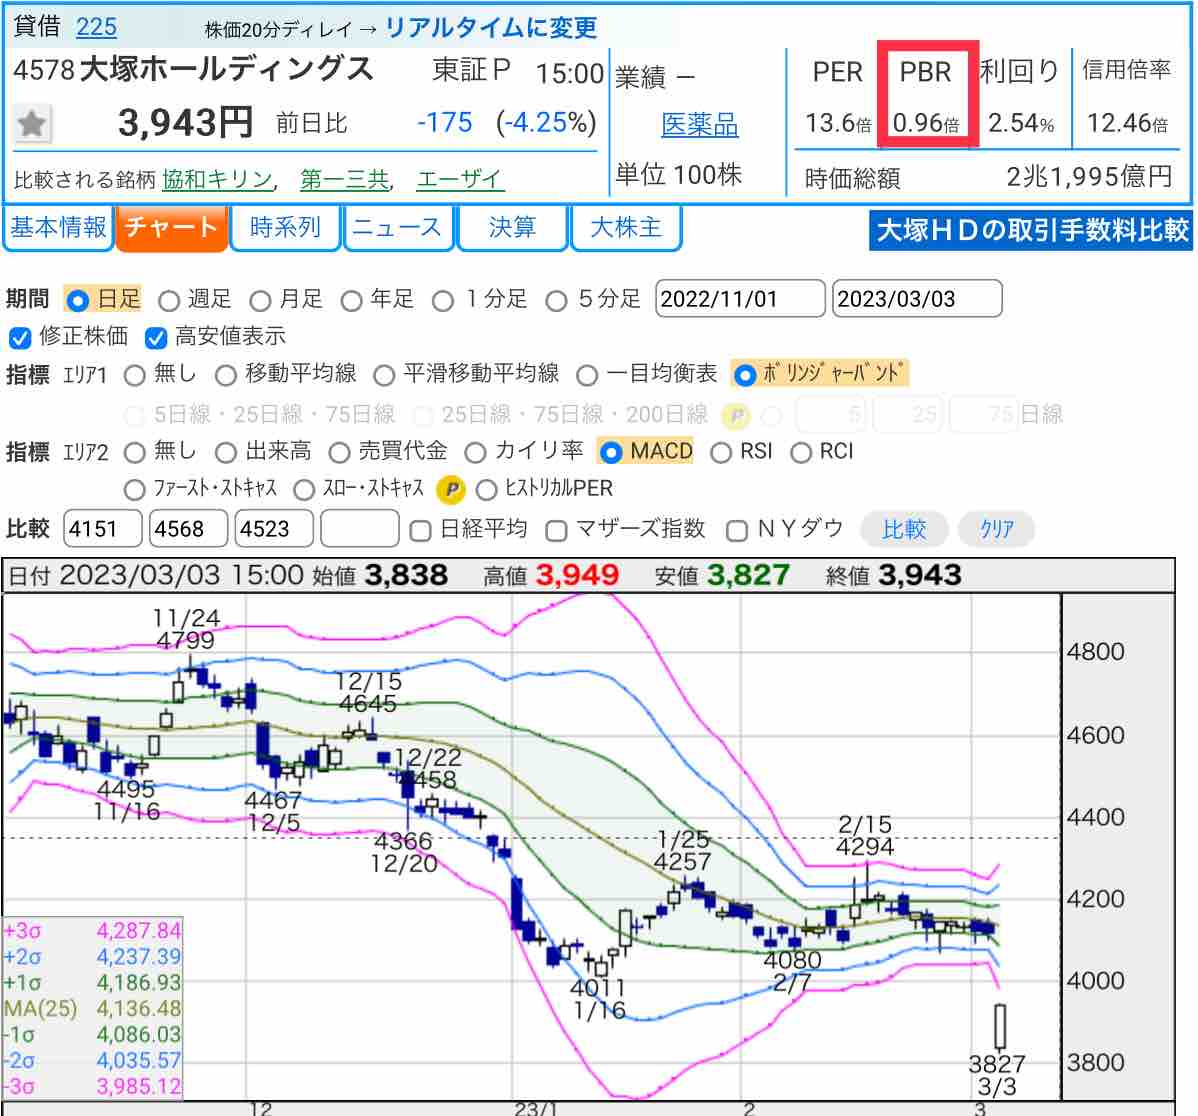1198x1116 pixels.
Task: Open the 225 index link
Action: click(96, 27)
